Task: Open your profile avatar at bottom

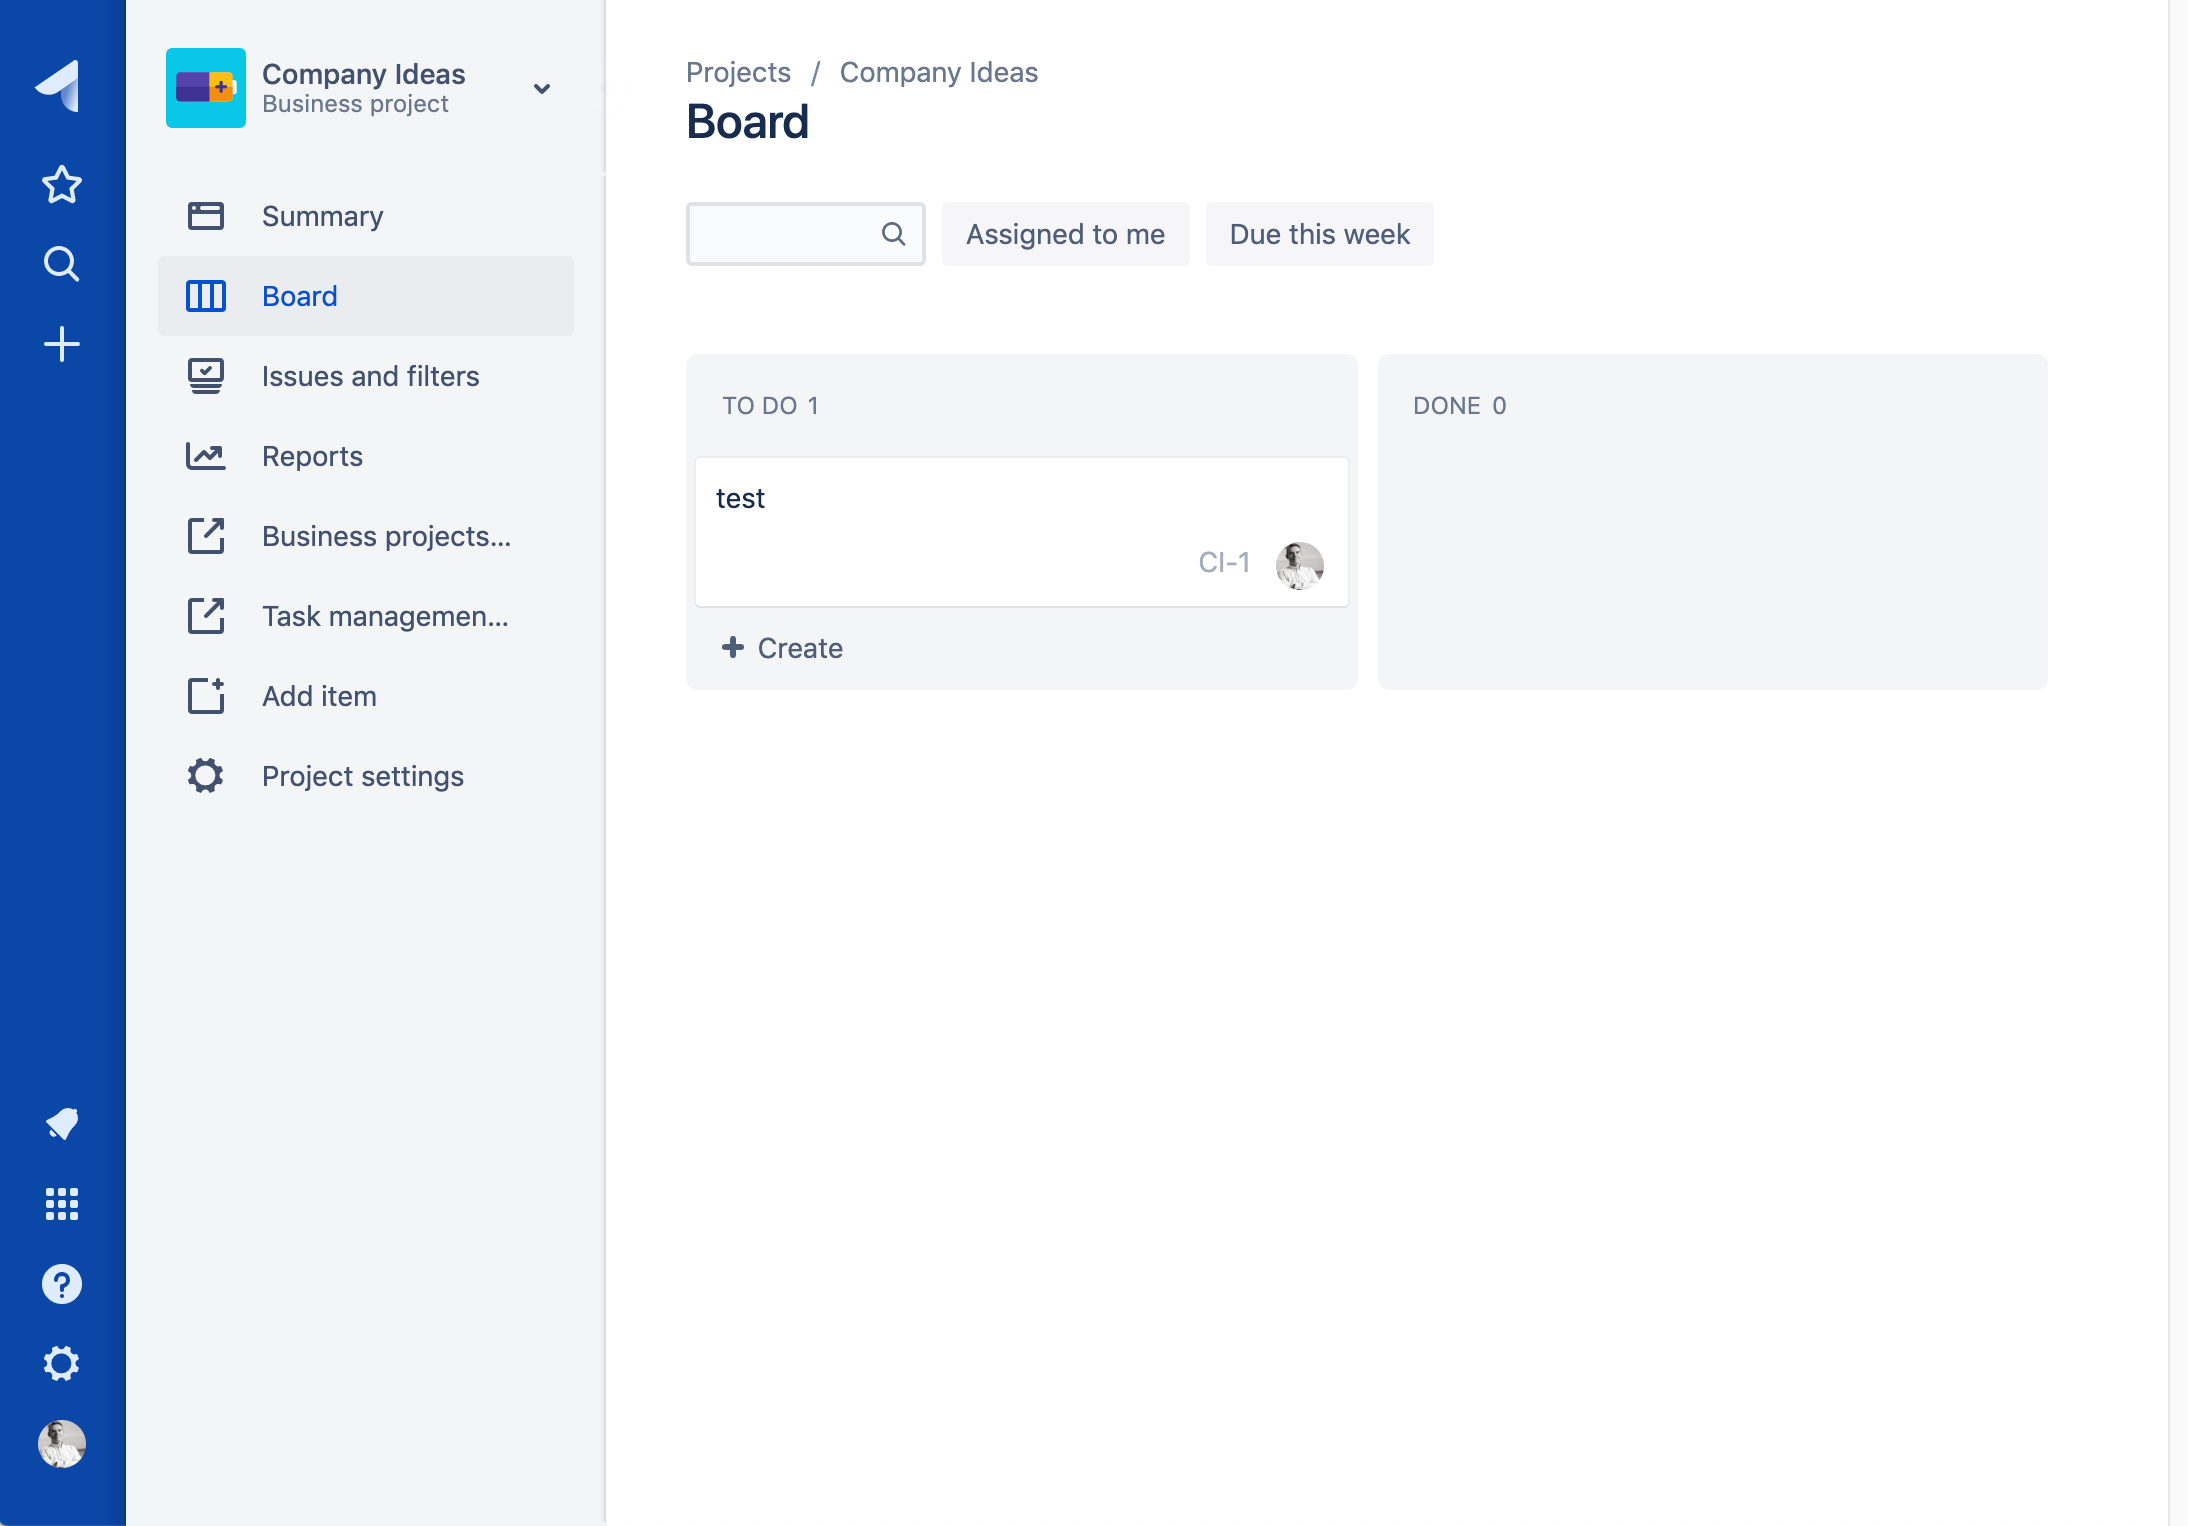Action: click(x=61, y=1444)
